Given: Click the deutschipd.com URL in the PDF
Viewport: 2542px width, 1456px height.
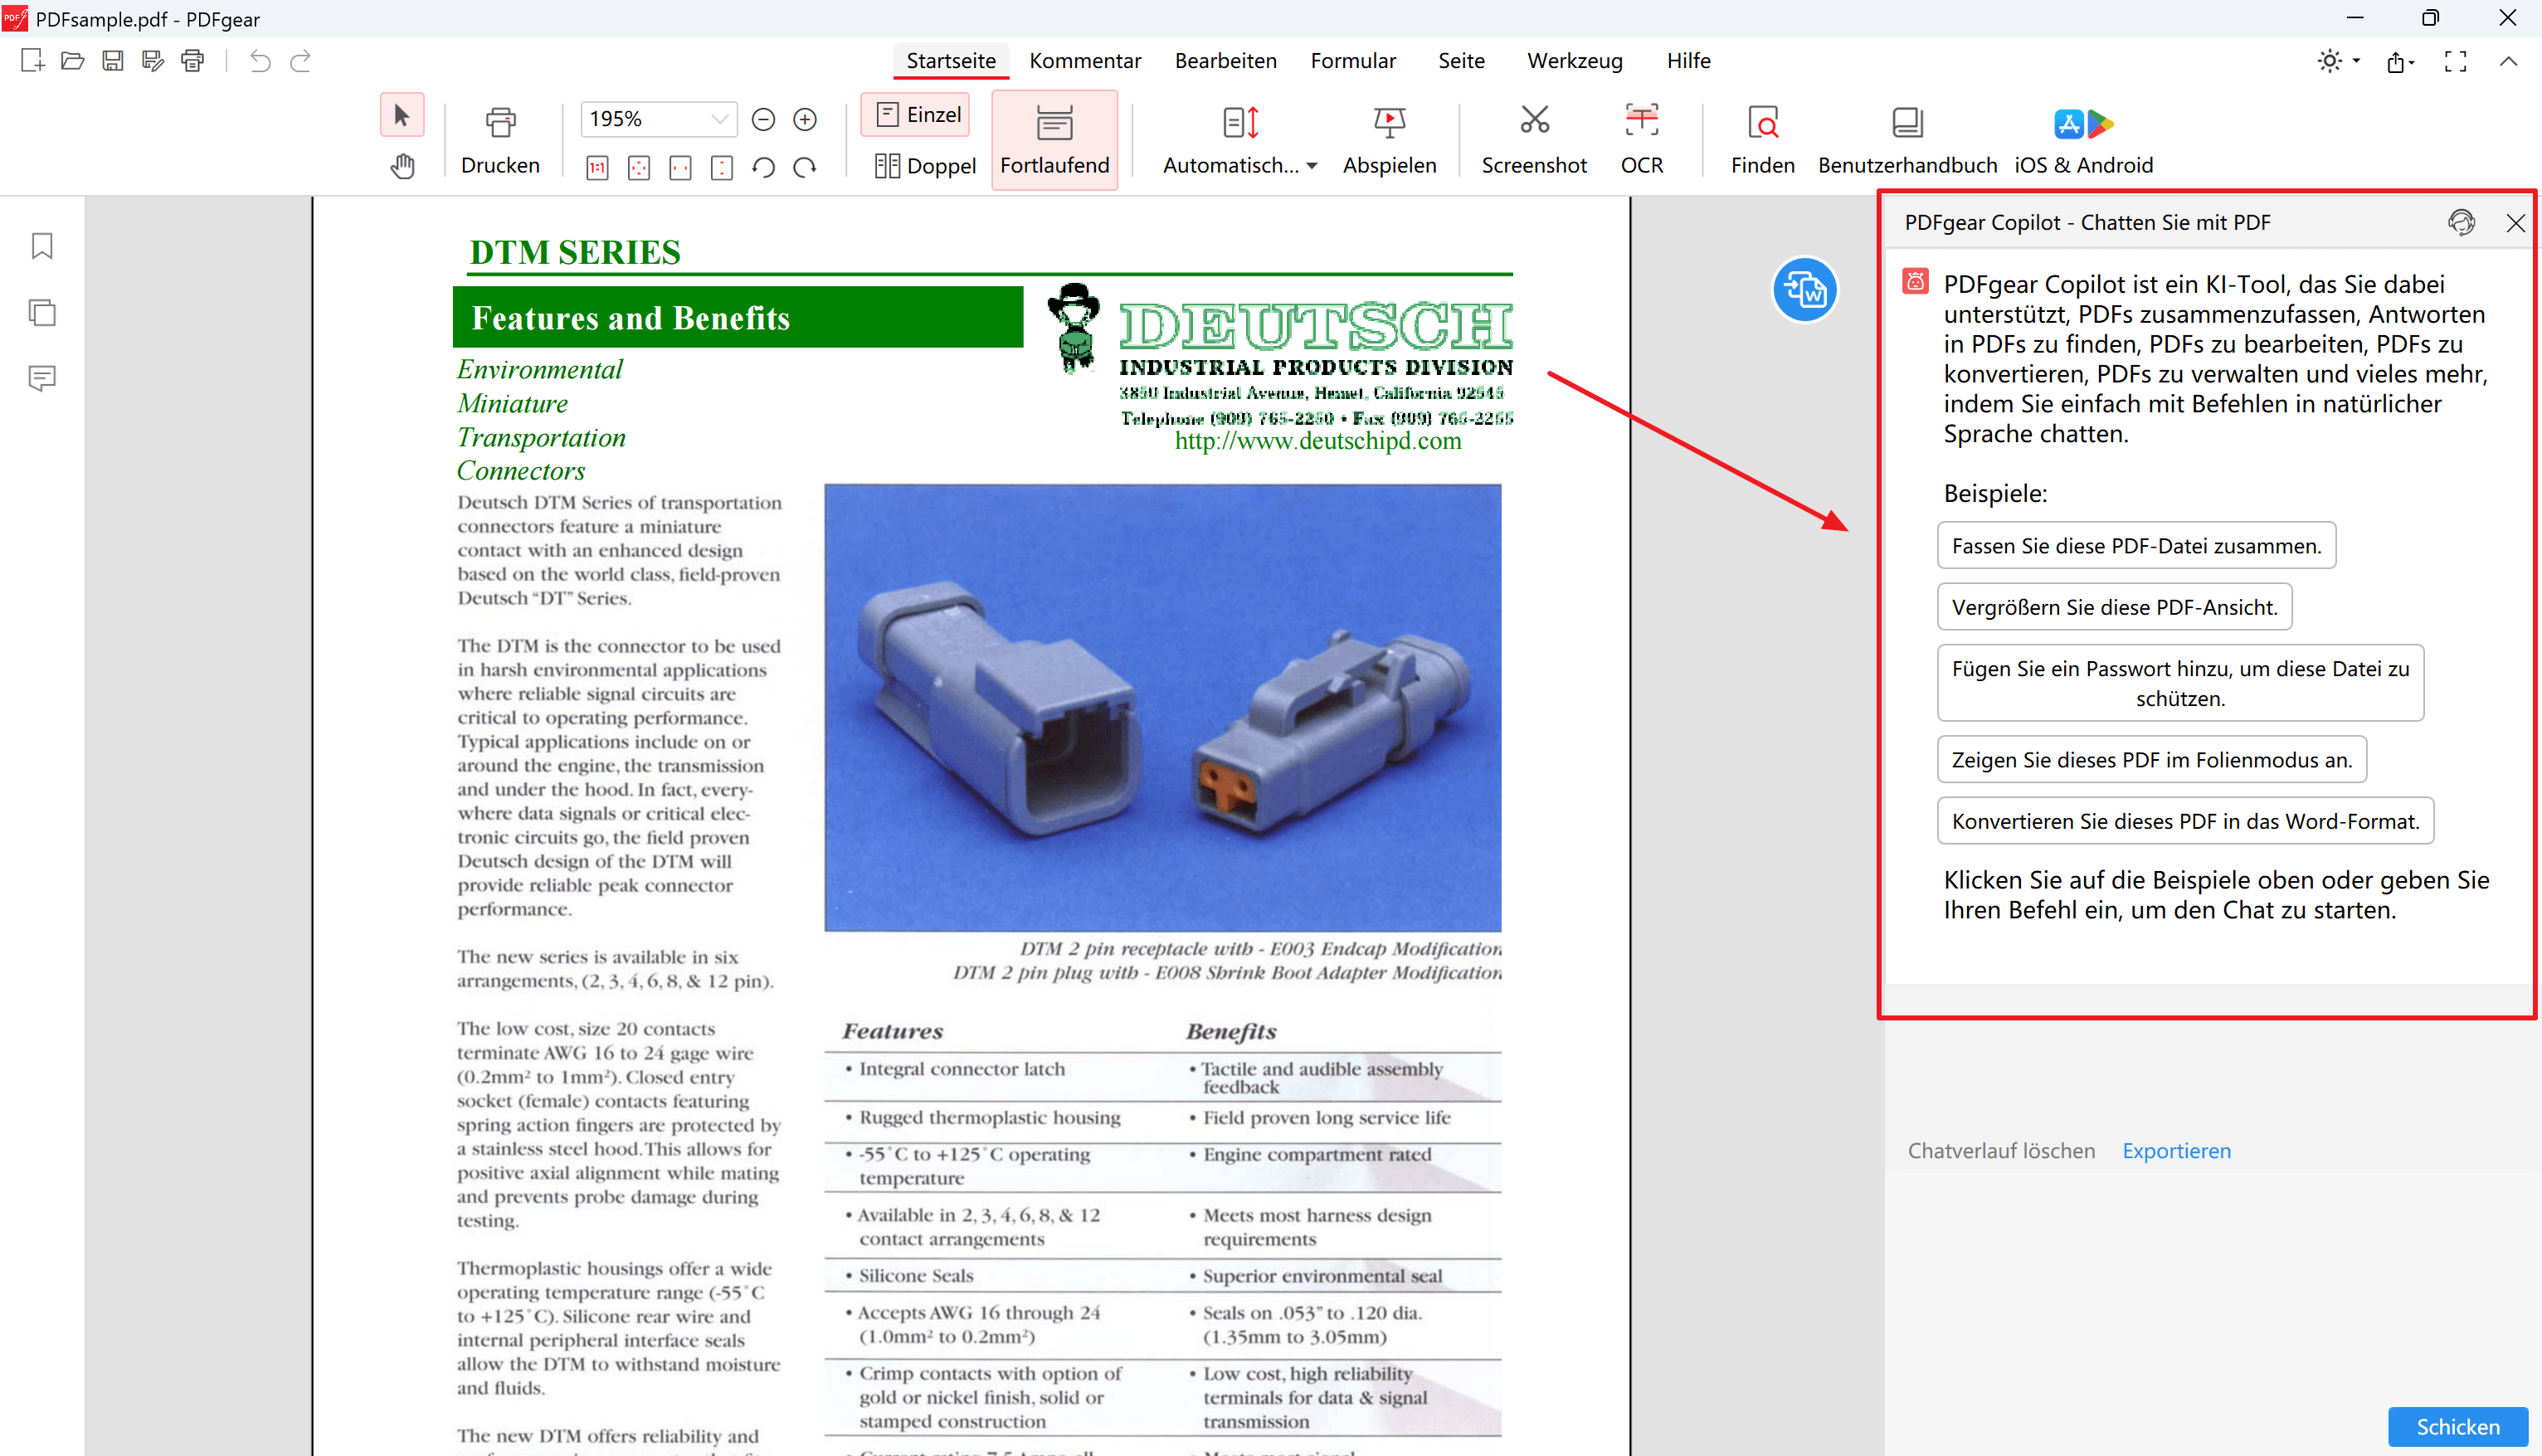Looking at the screenshot, I should point(1317,441).
